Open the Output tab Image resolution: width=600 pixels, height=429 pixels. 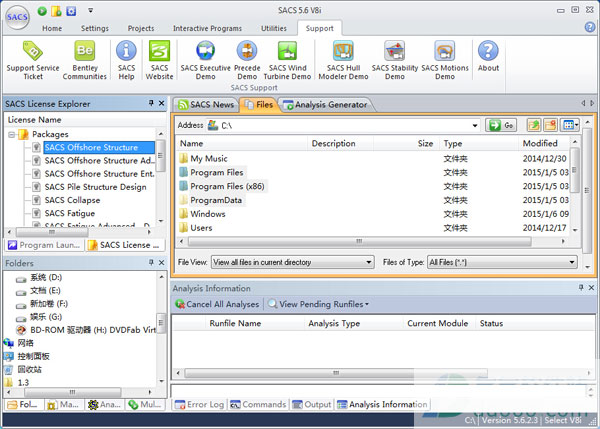coord(311,404)
